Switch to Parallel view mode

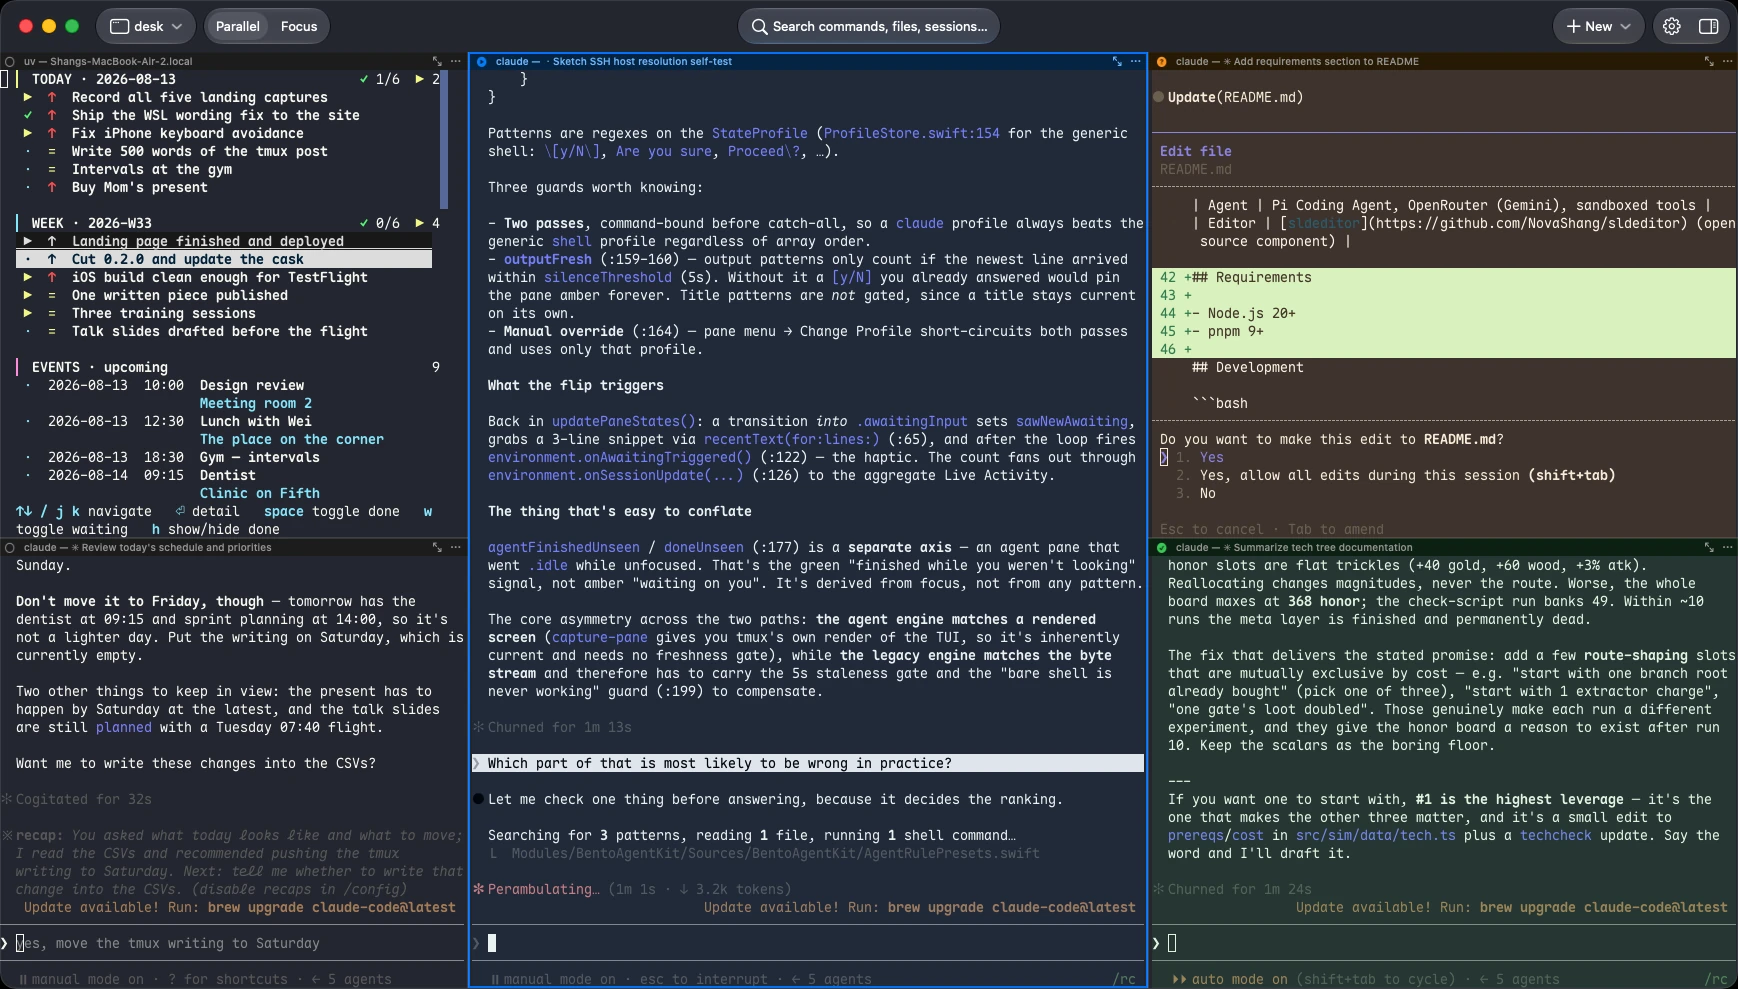pos(238,27)
